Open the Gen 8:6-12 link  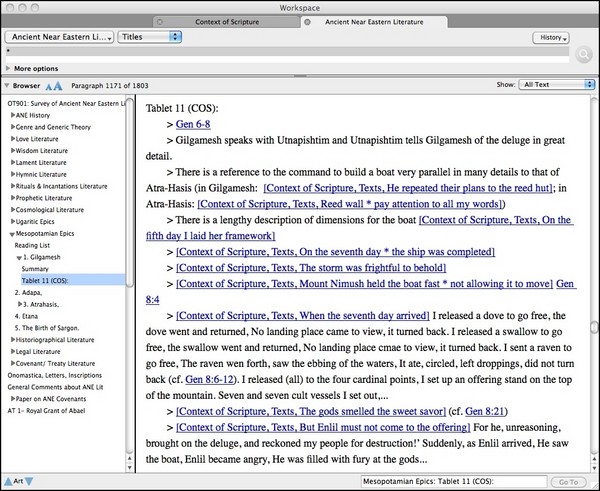[x=209, y=379]
